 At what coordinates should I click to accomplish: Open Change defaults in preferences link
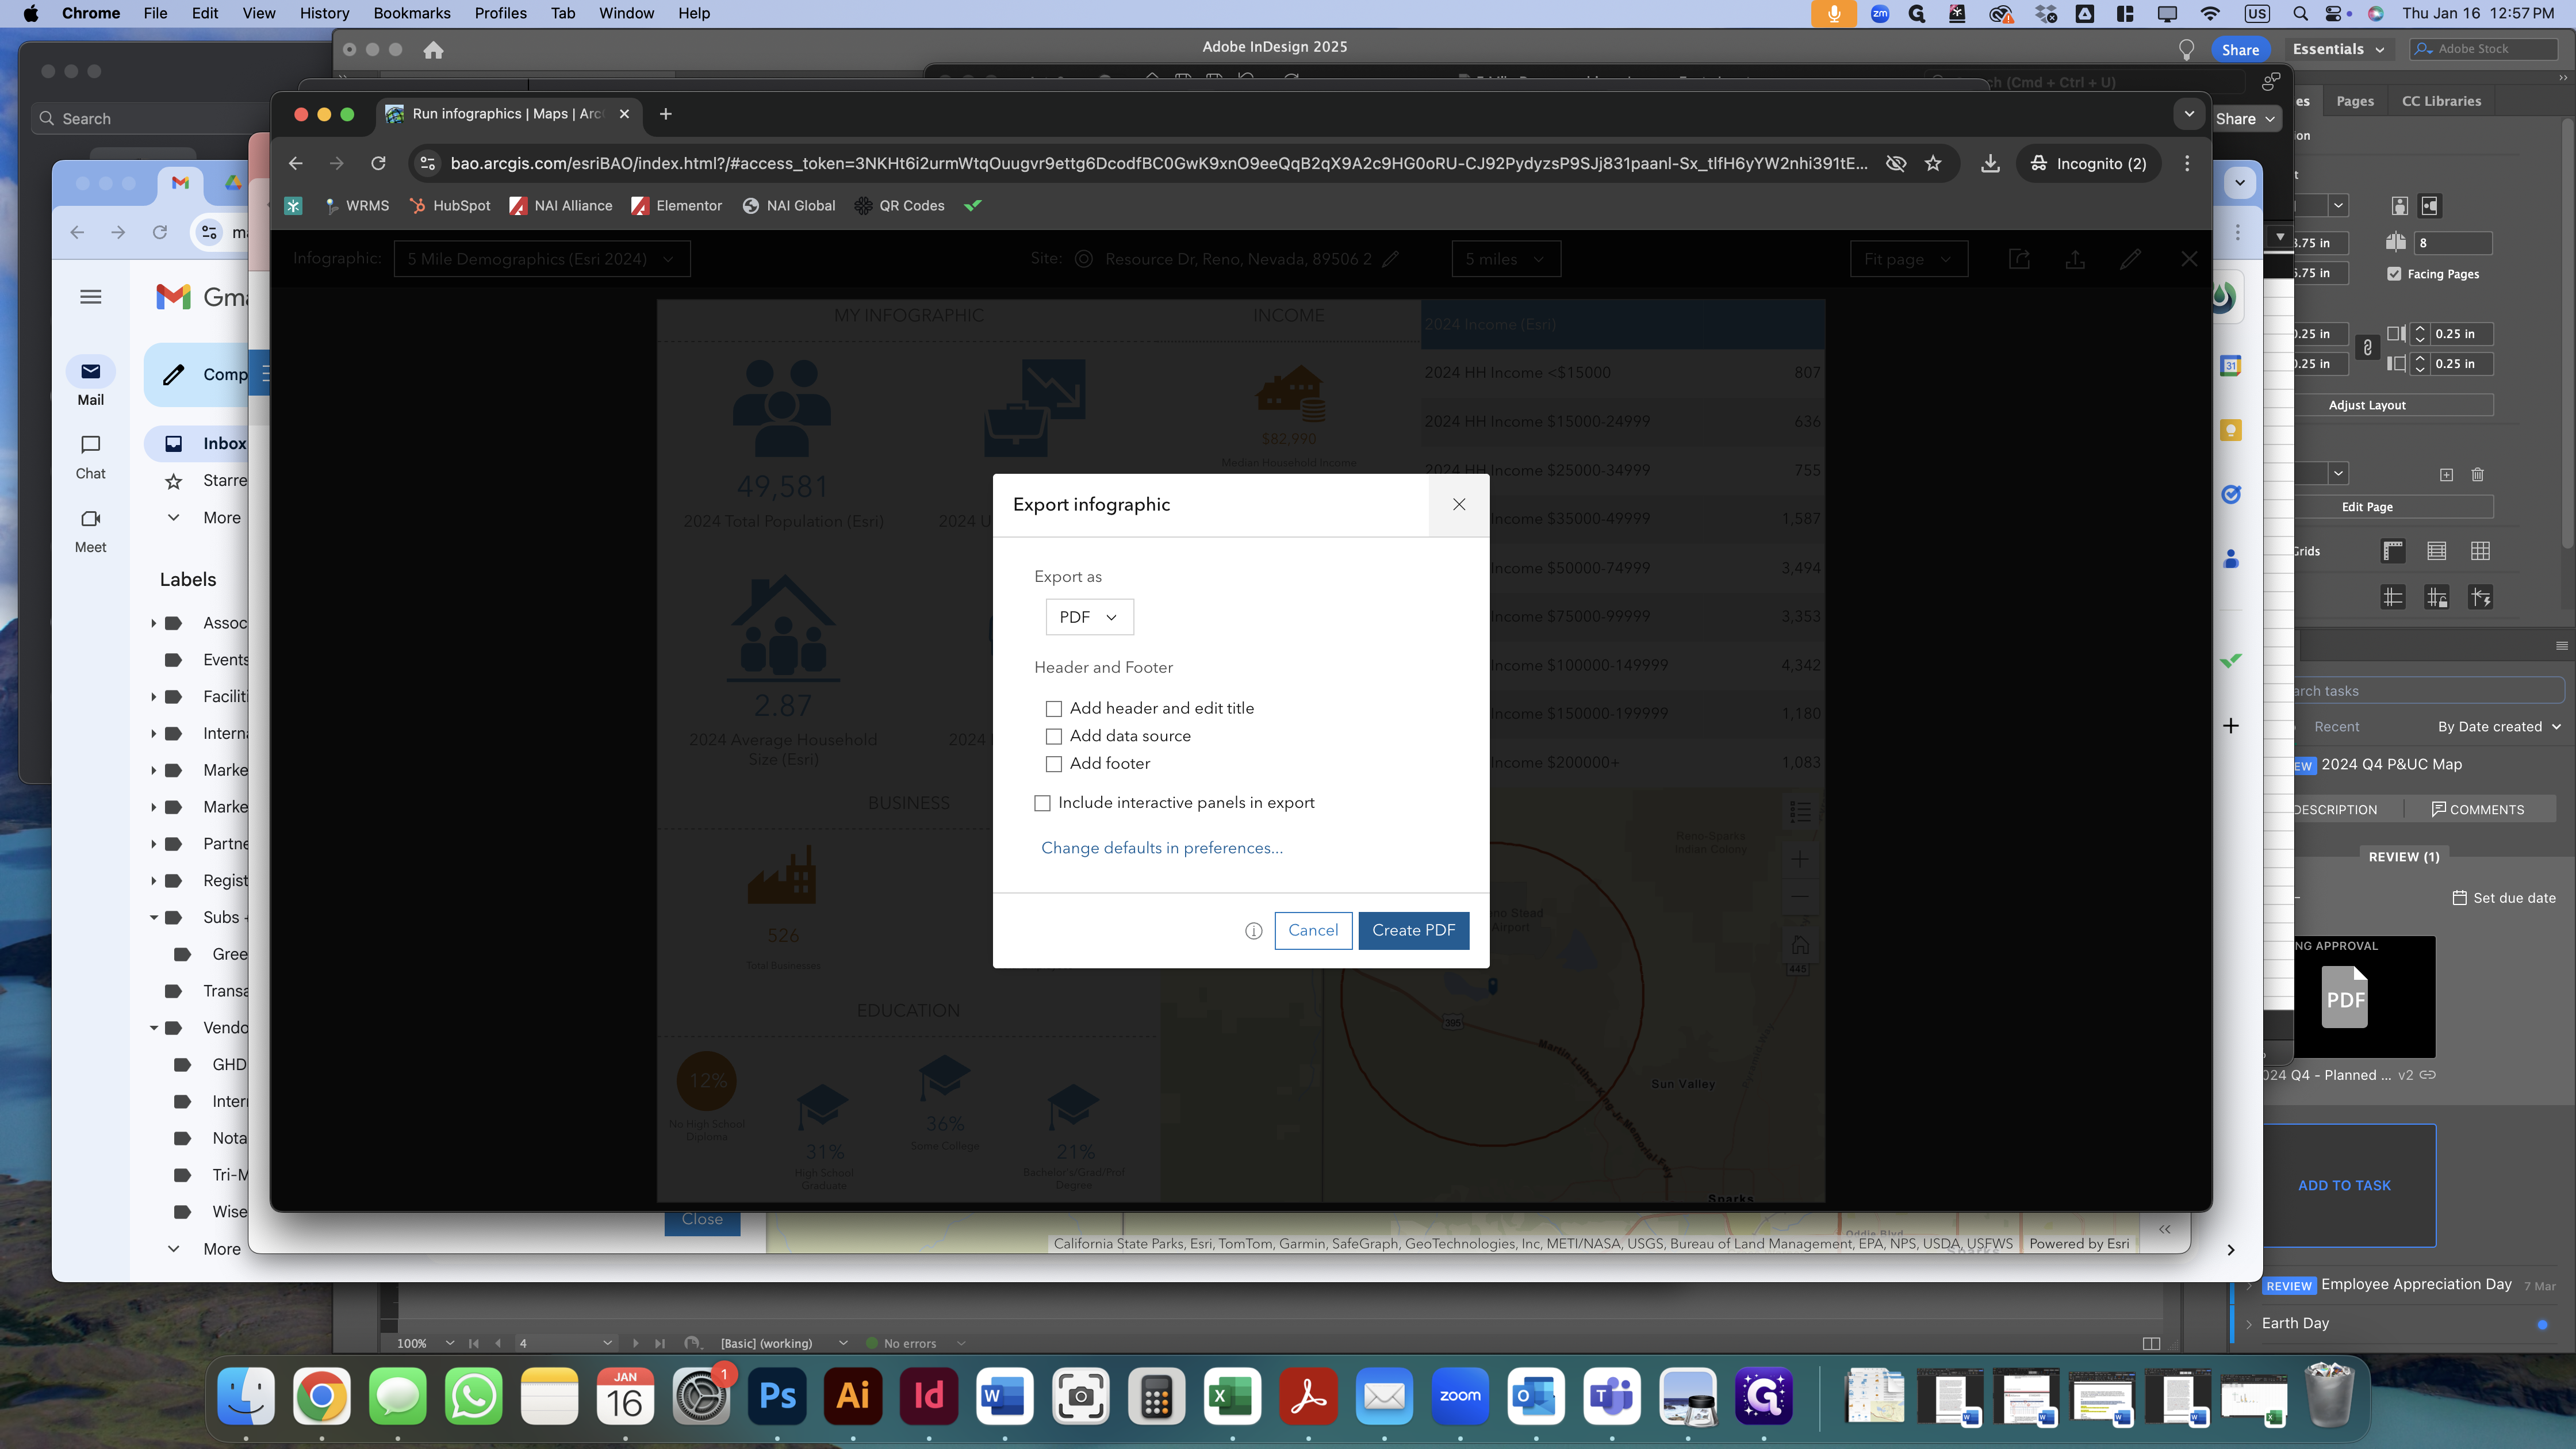pos(1161,848)
